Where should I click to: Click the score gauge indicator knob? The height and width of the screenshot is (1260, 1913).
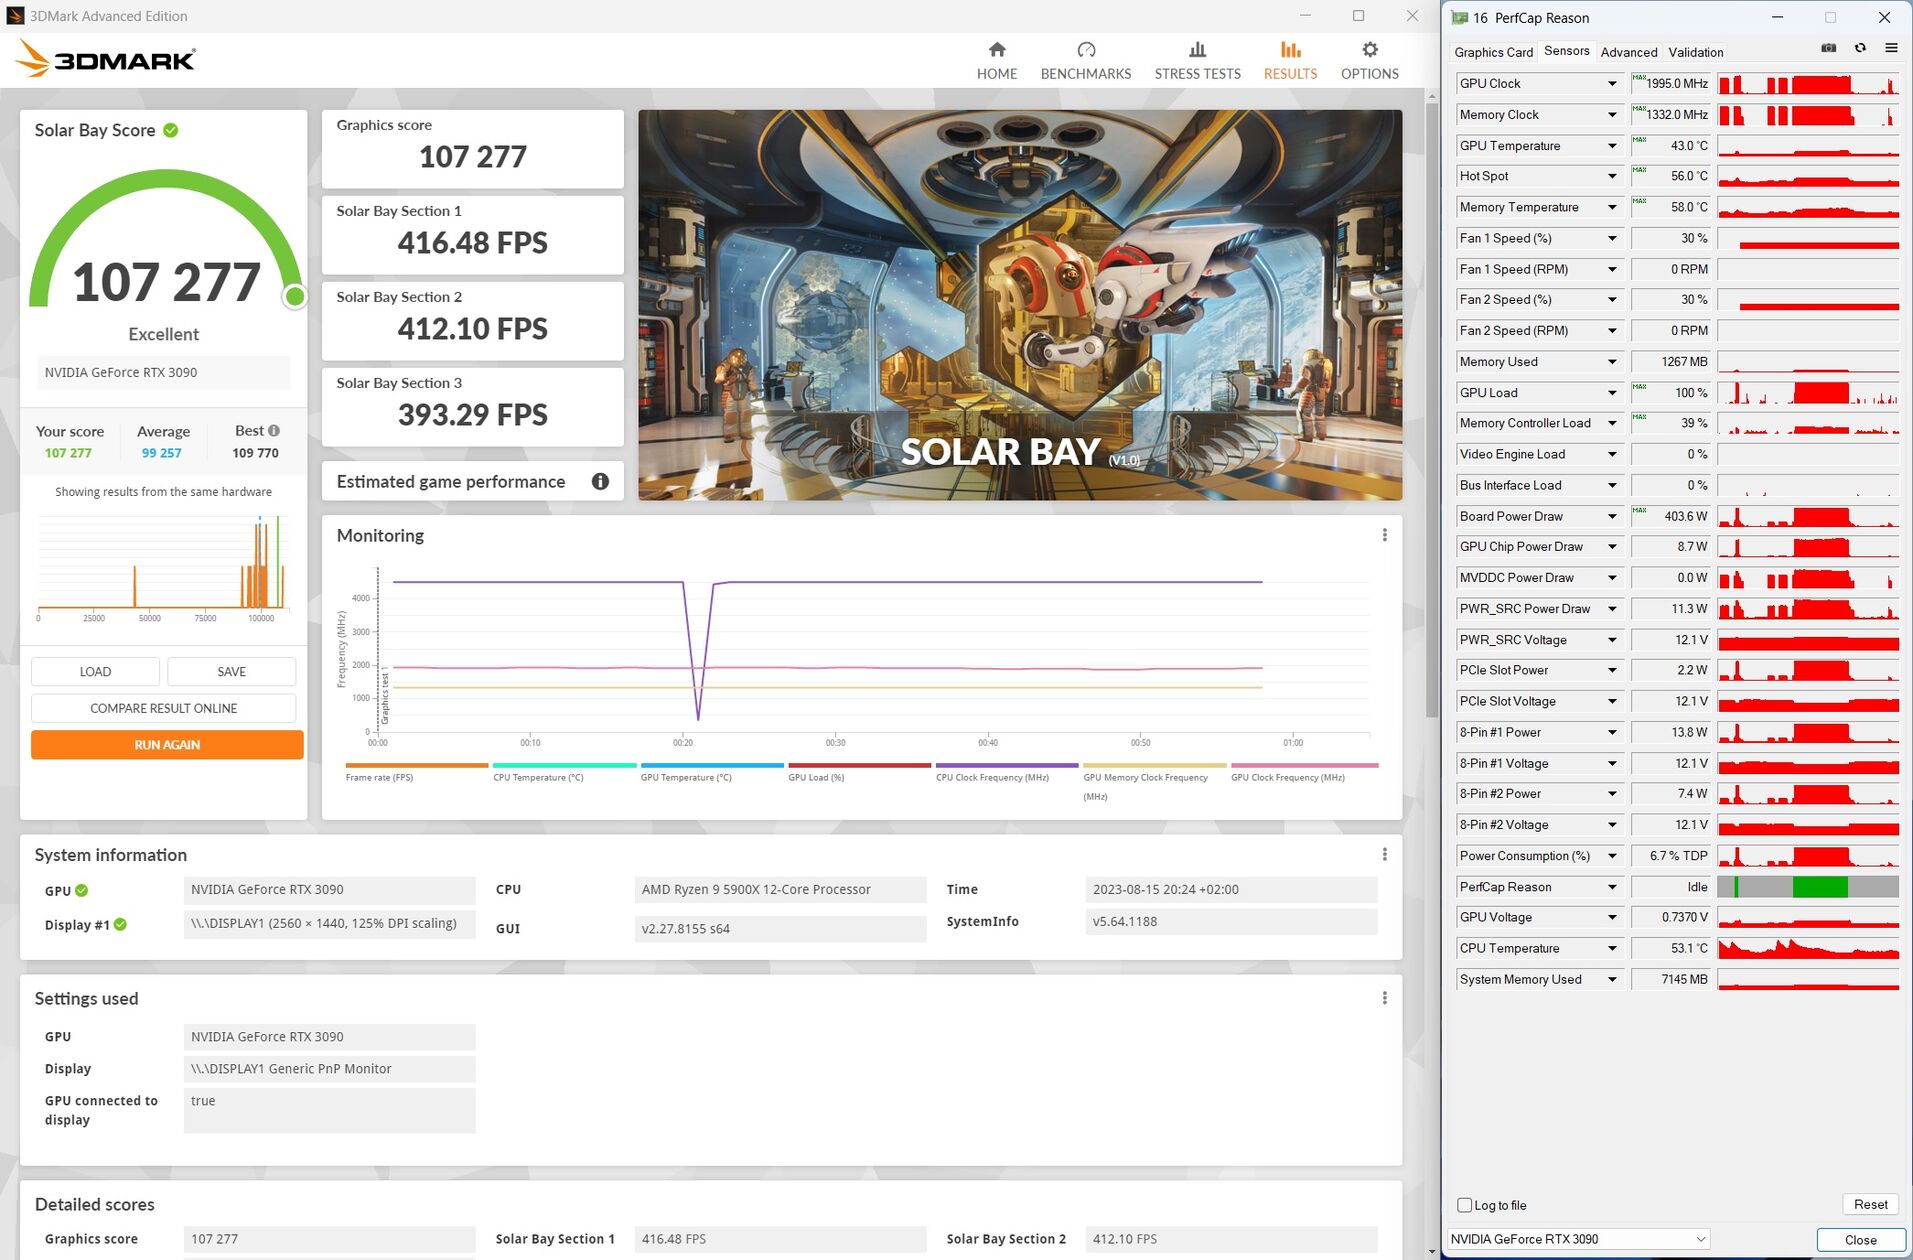(295, 297)
